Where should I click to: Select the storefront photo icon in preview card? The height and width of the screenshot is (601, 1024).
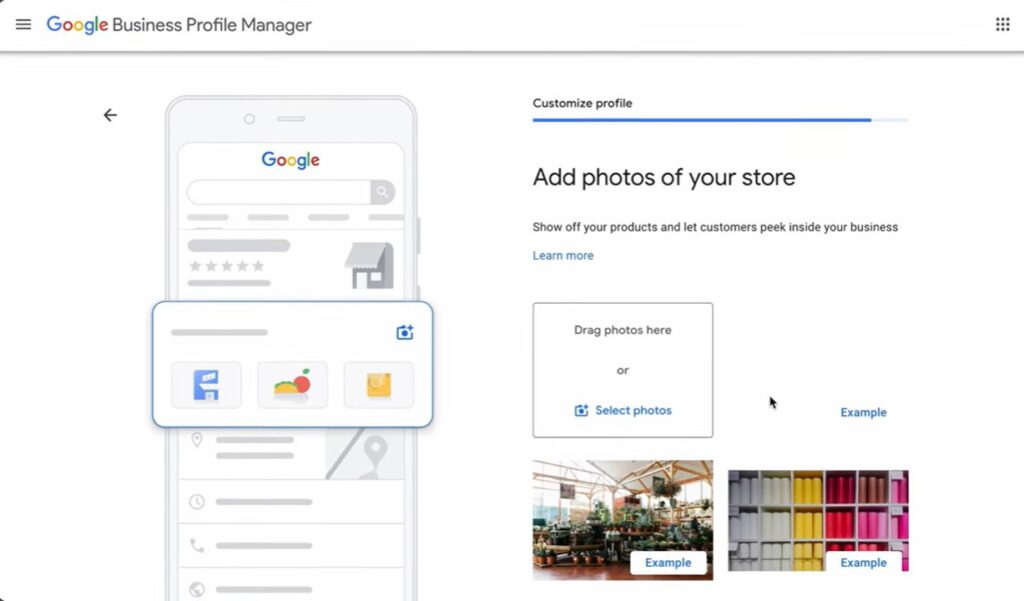pyautogui.click(x=206, y=384)
